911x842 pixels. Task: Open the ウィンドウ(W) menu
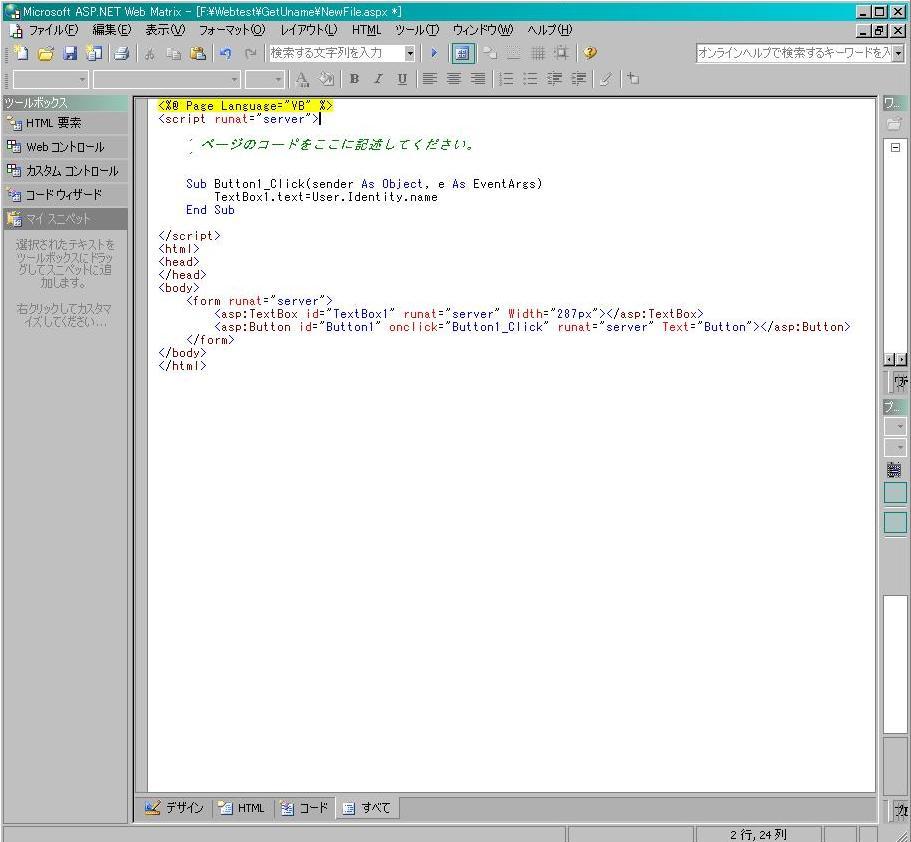click(483, 30)
